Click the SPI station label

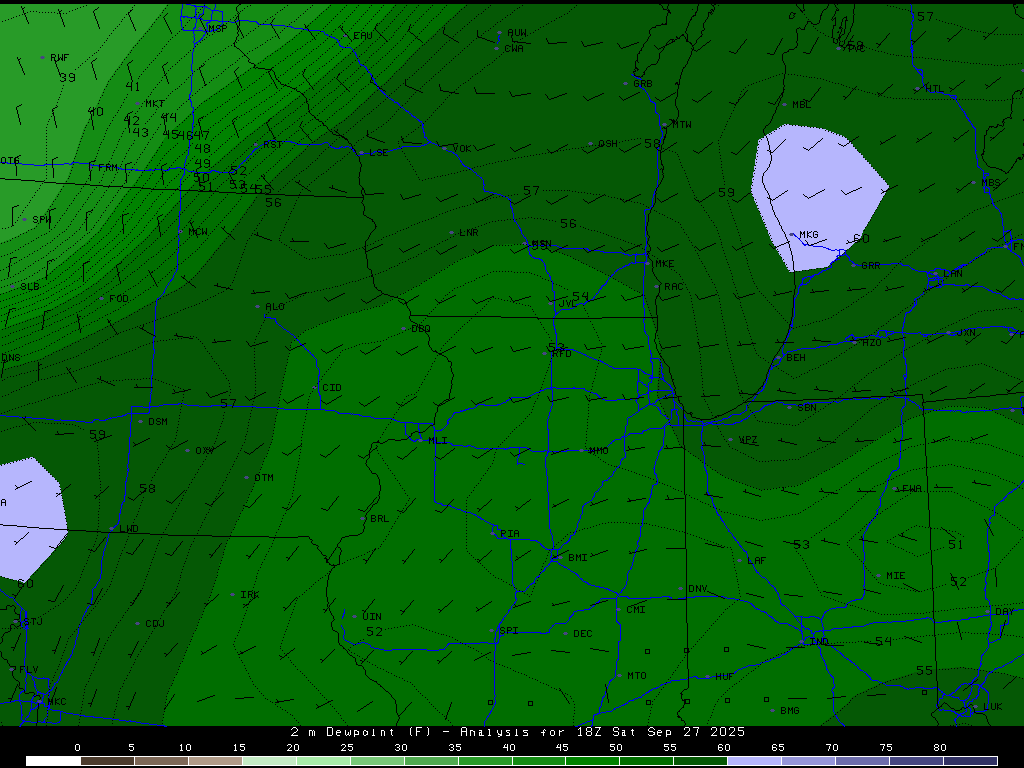509,631
